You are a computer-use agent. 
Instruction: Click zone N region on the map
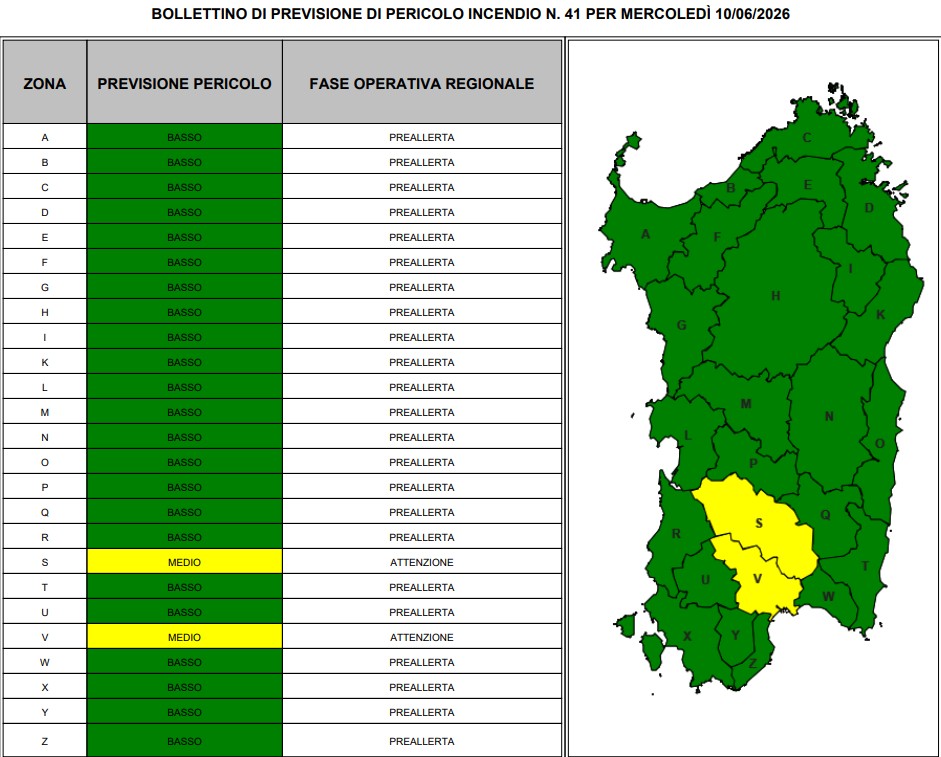[829, 417]
